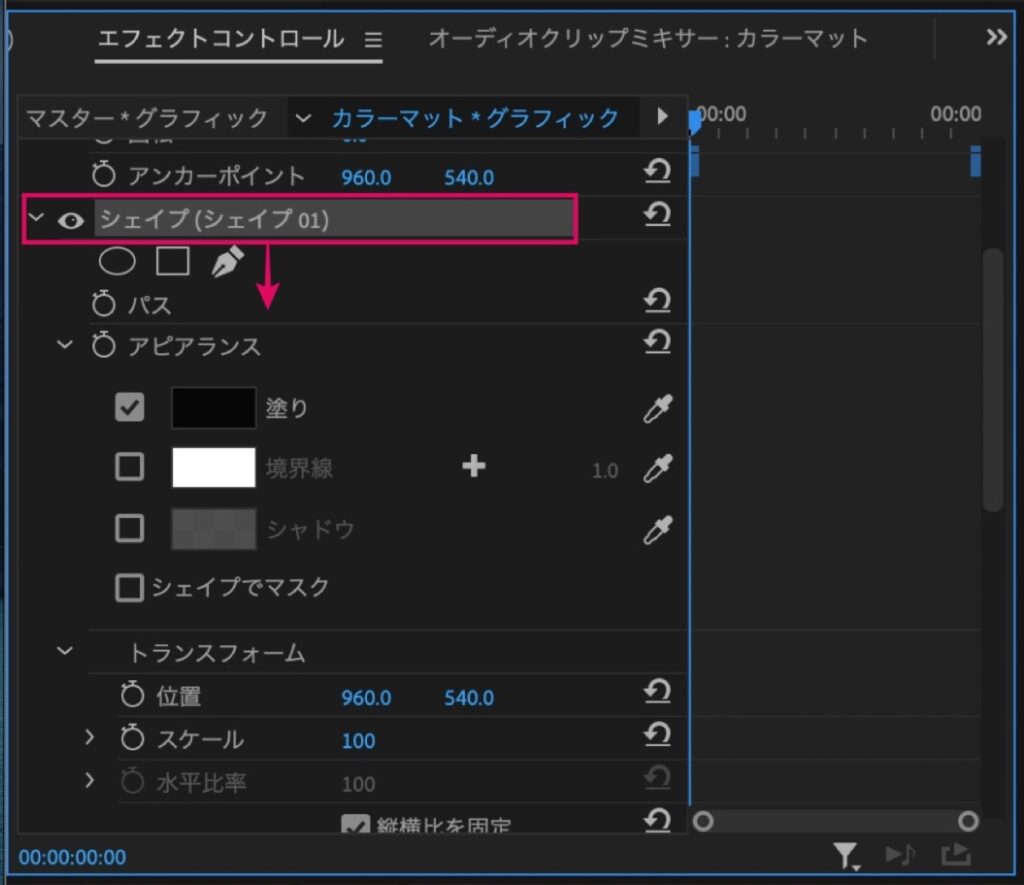Add another stroke with plus icon
The image size is (1024, 885).
[473, 466]
